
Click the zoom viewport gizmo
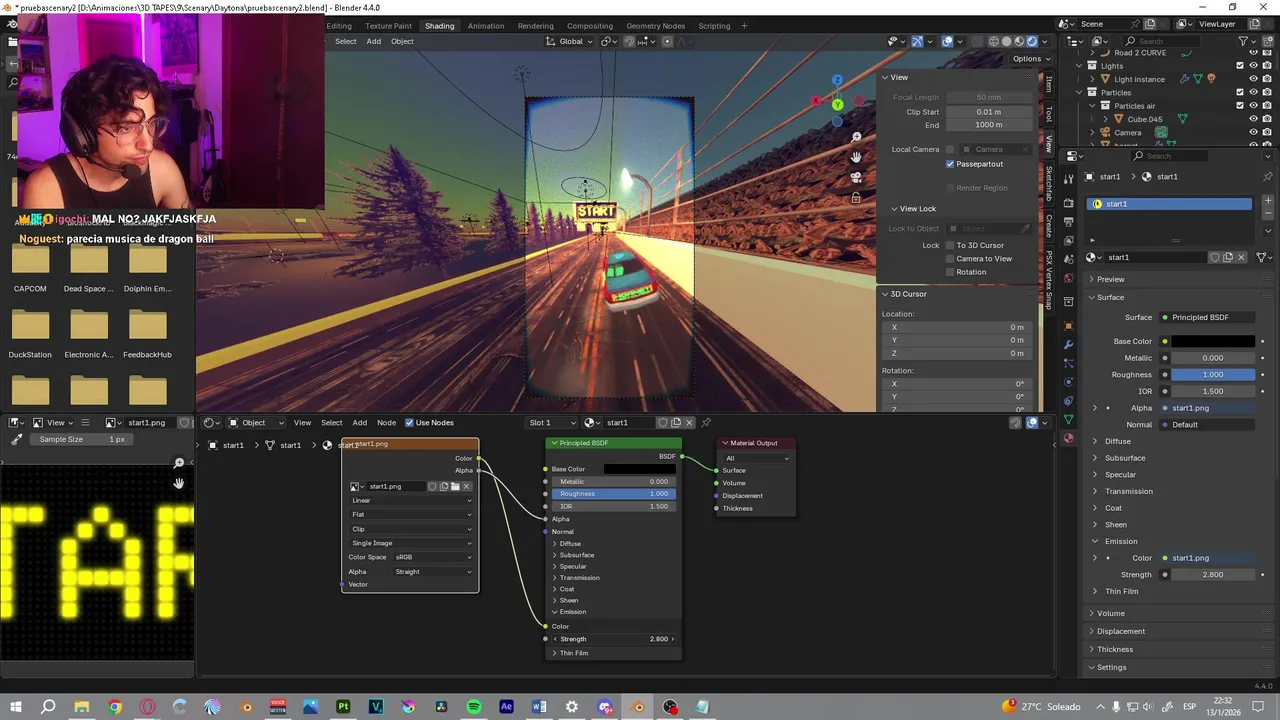pyautogui.click(x=856, y=137)
